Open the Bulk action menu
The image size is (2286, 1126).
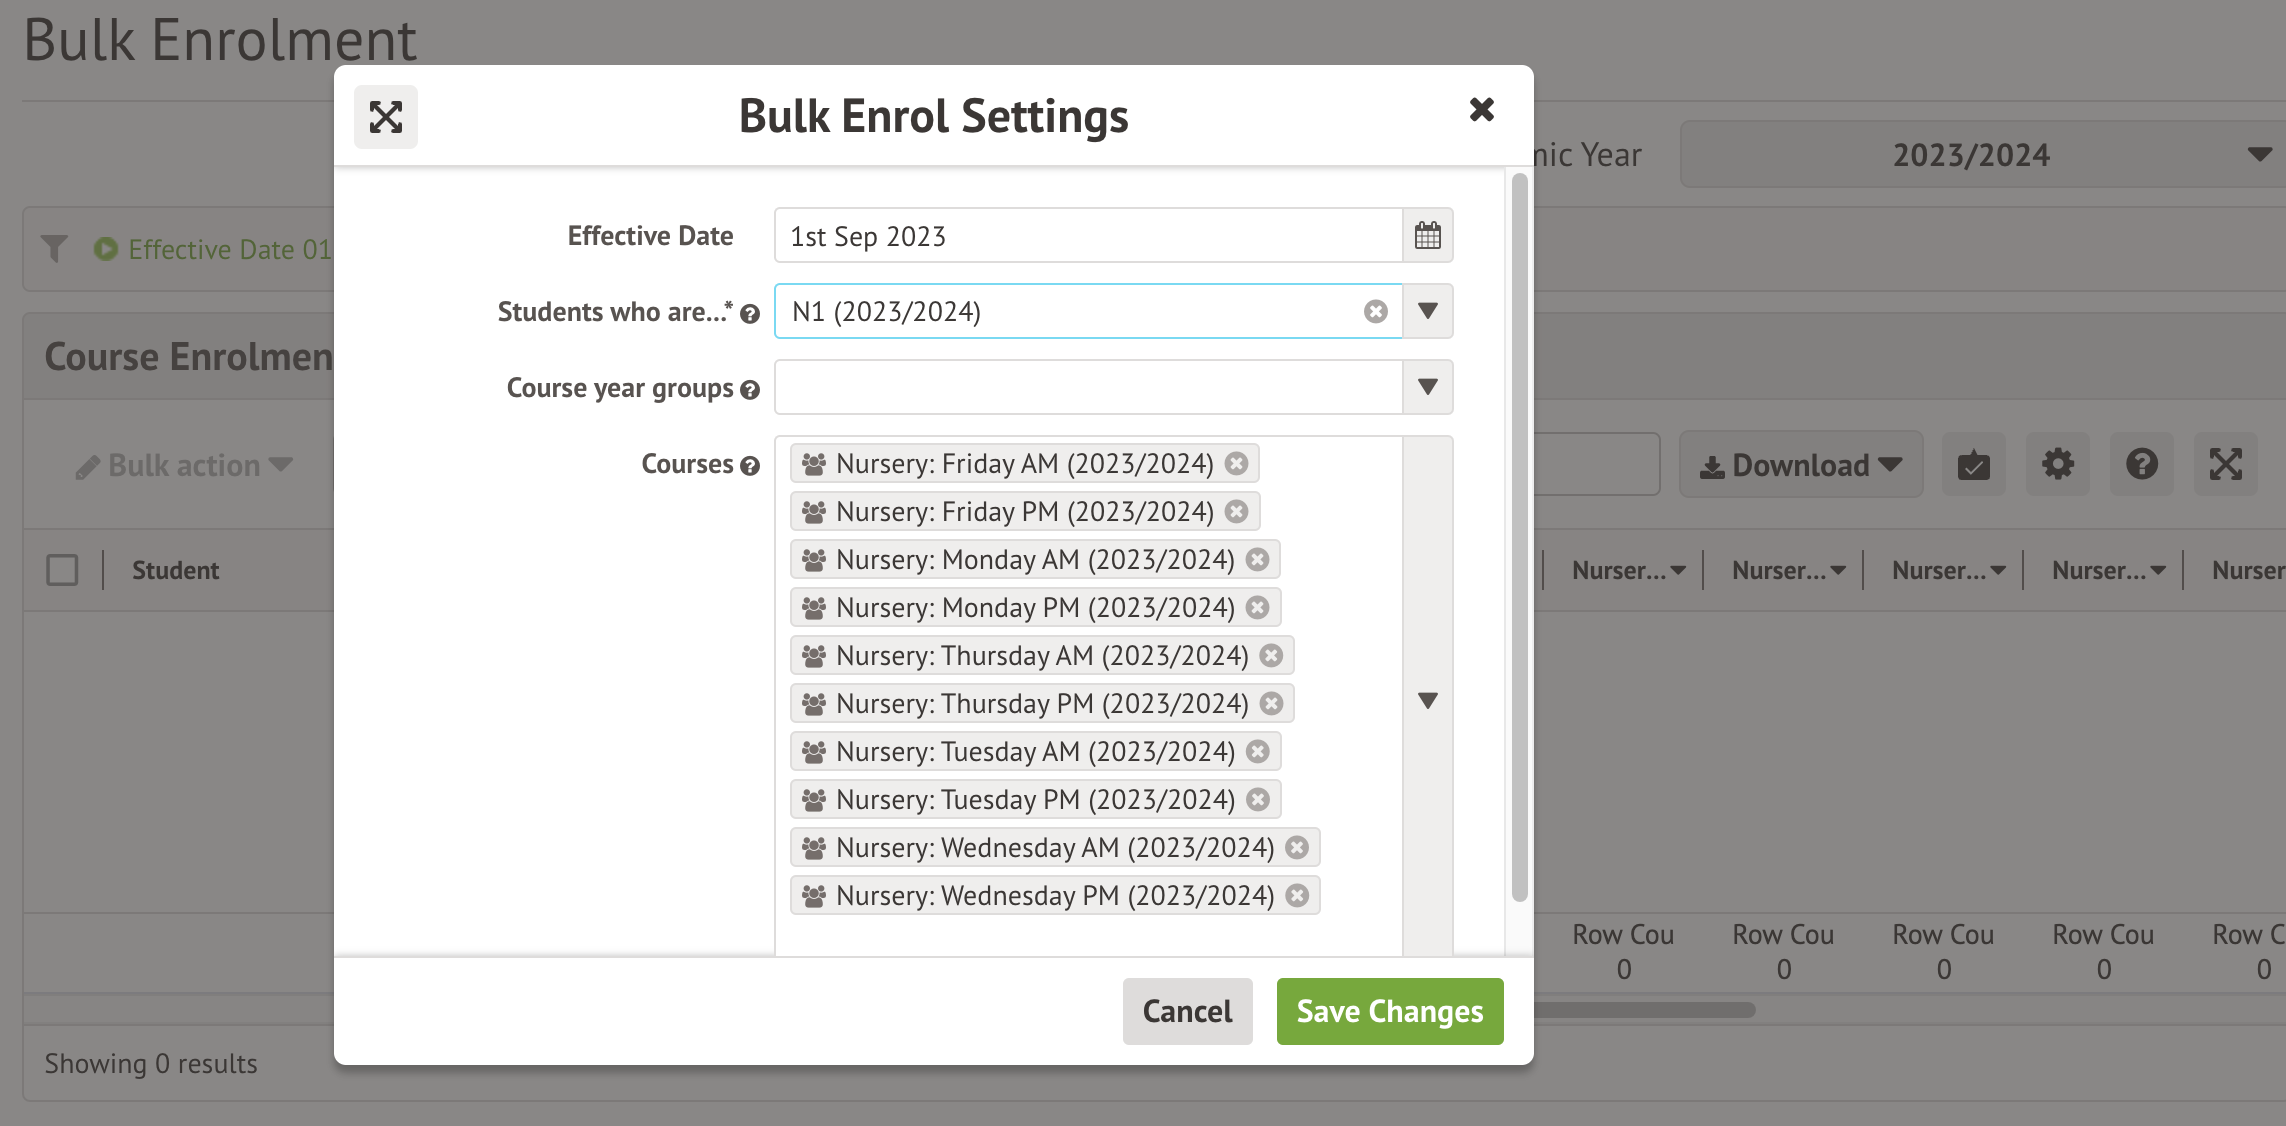click(185, 466)
